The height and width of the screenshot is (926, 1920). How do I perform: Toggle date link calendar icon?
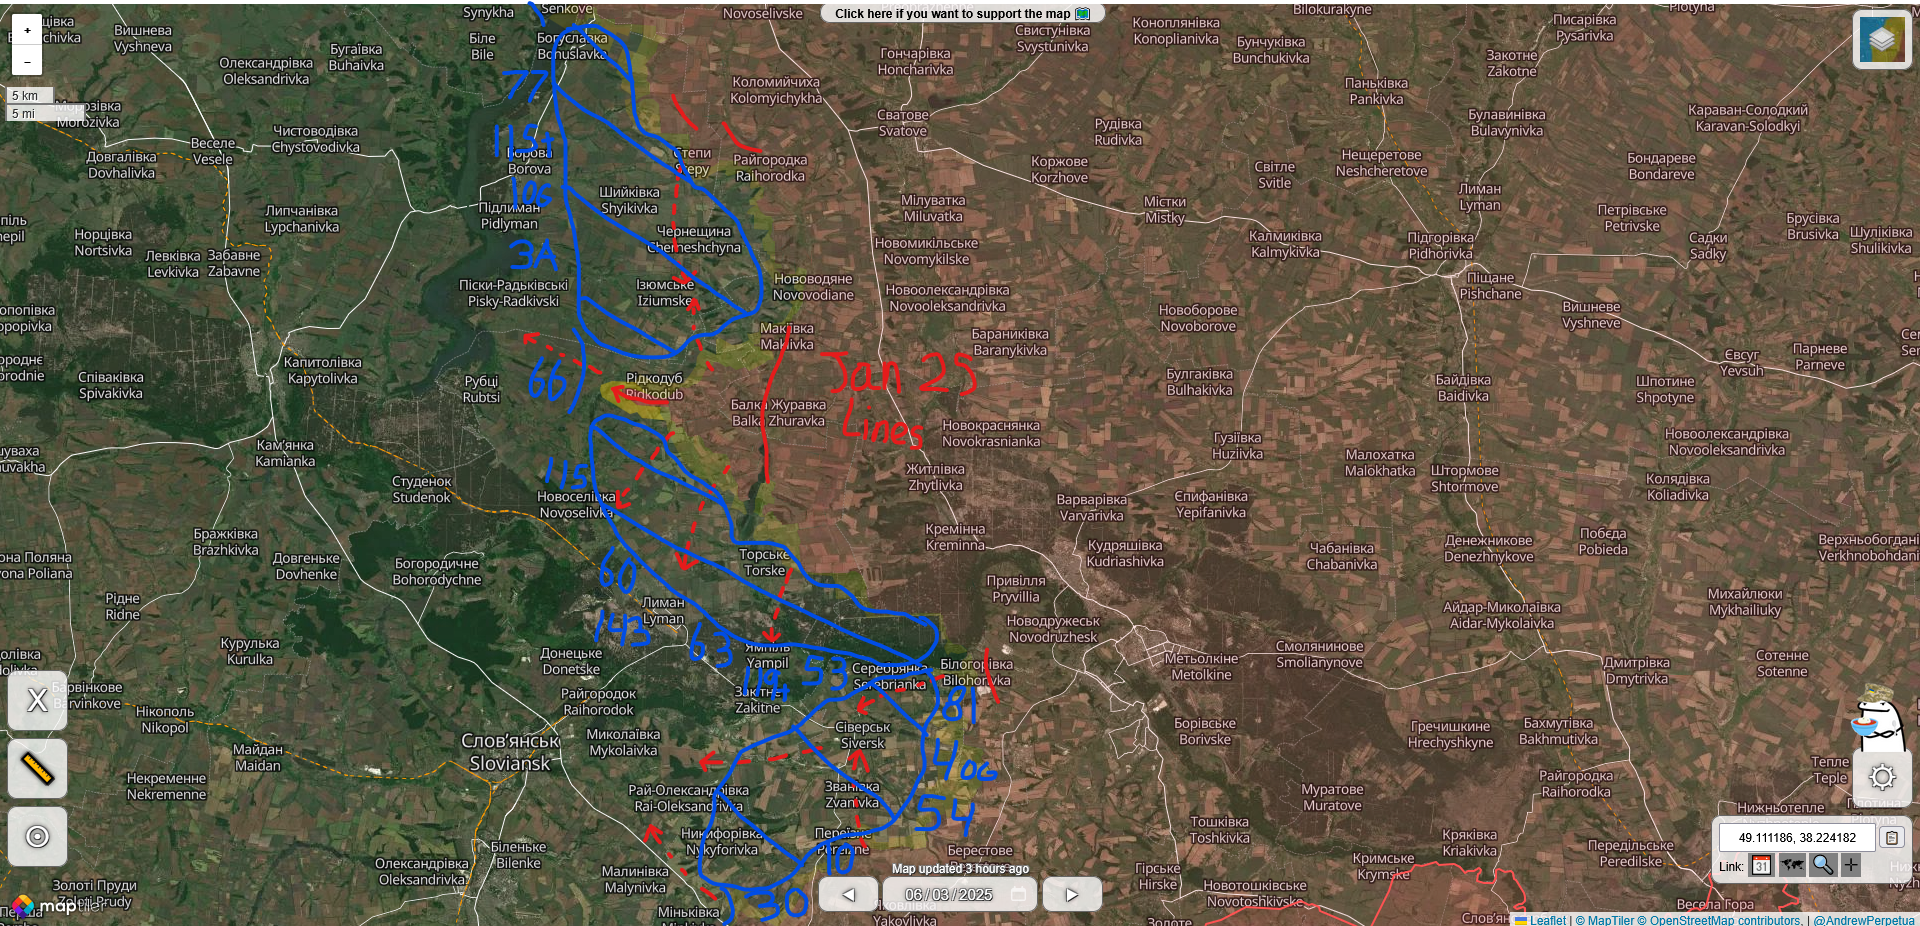pyautogui.click(x=1762, y=865)
